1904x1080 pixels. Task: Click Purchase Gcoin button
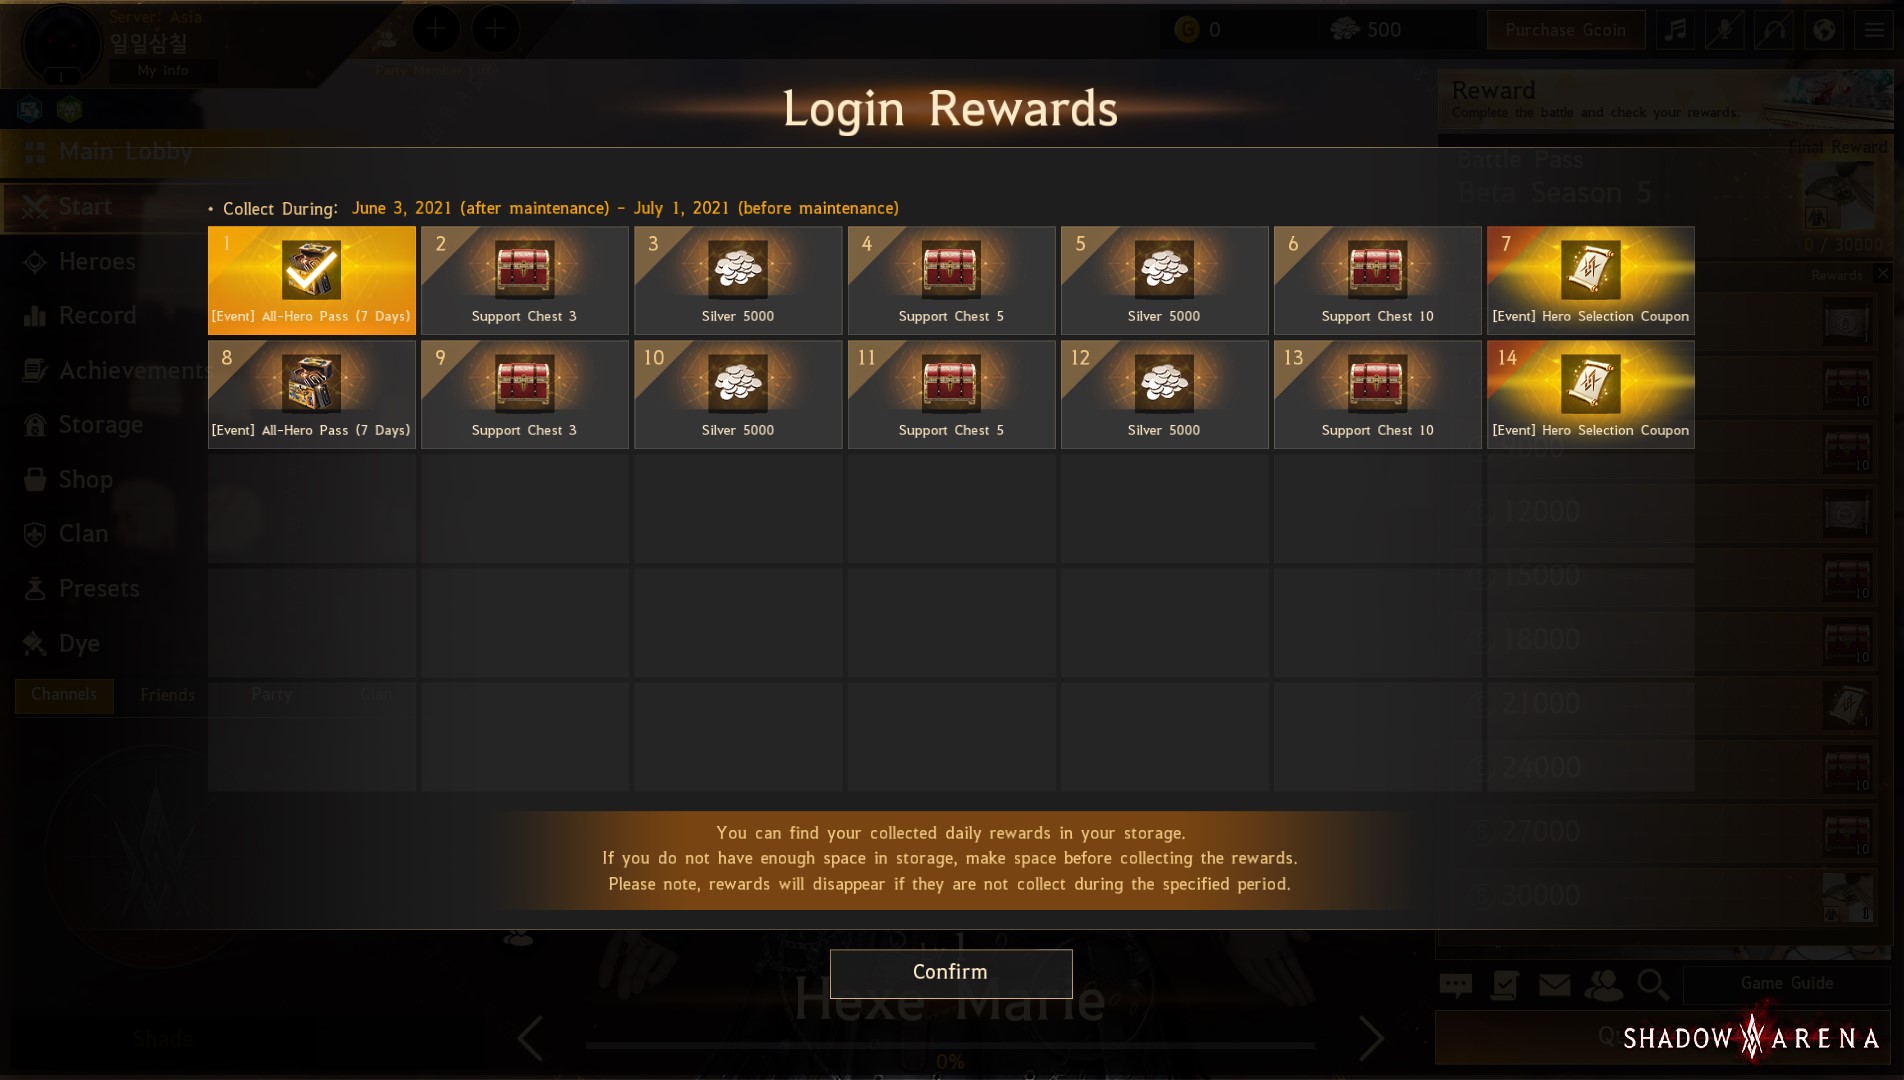click(x=1565, y=30)
